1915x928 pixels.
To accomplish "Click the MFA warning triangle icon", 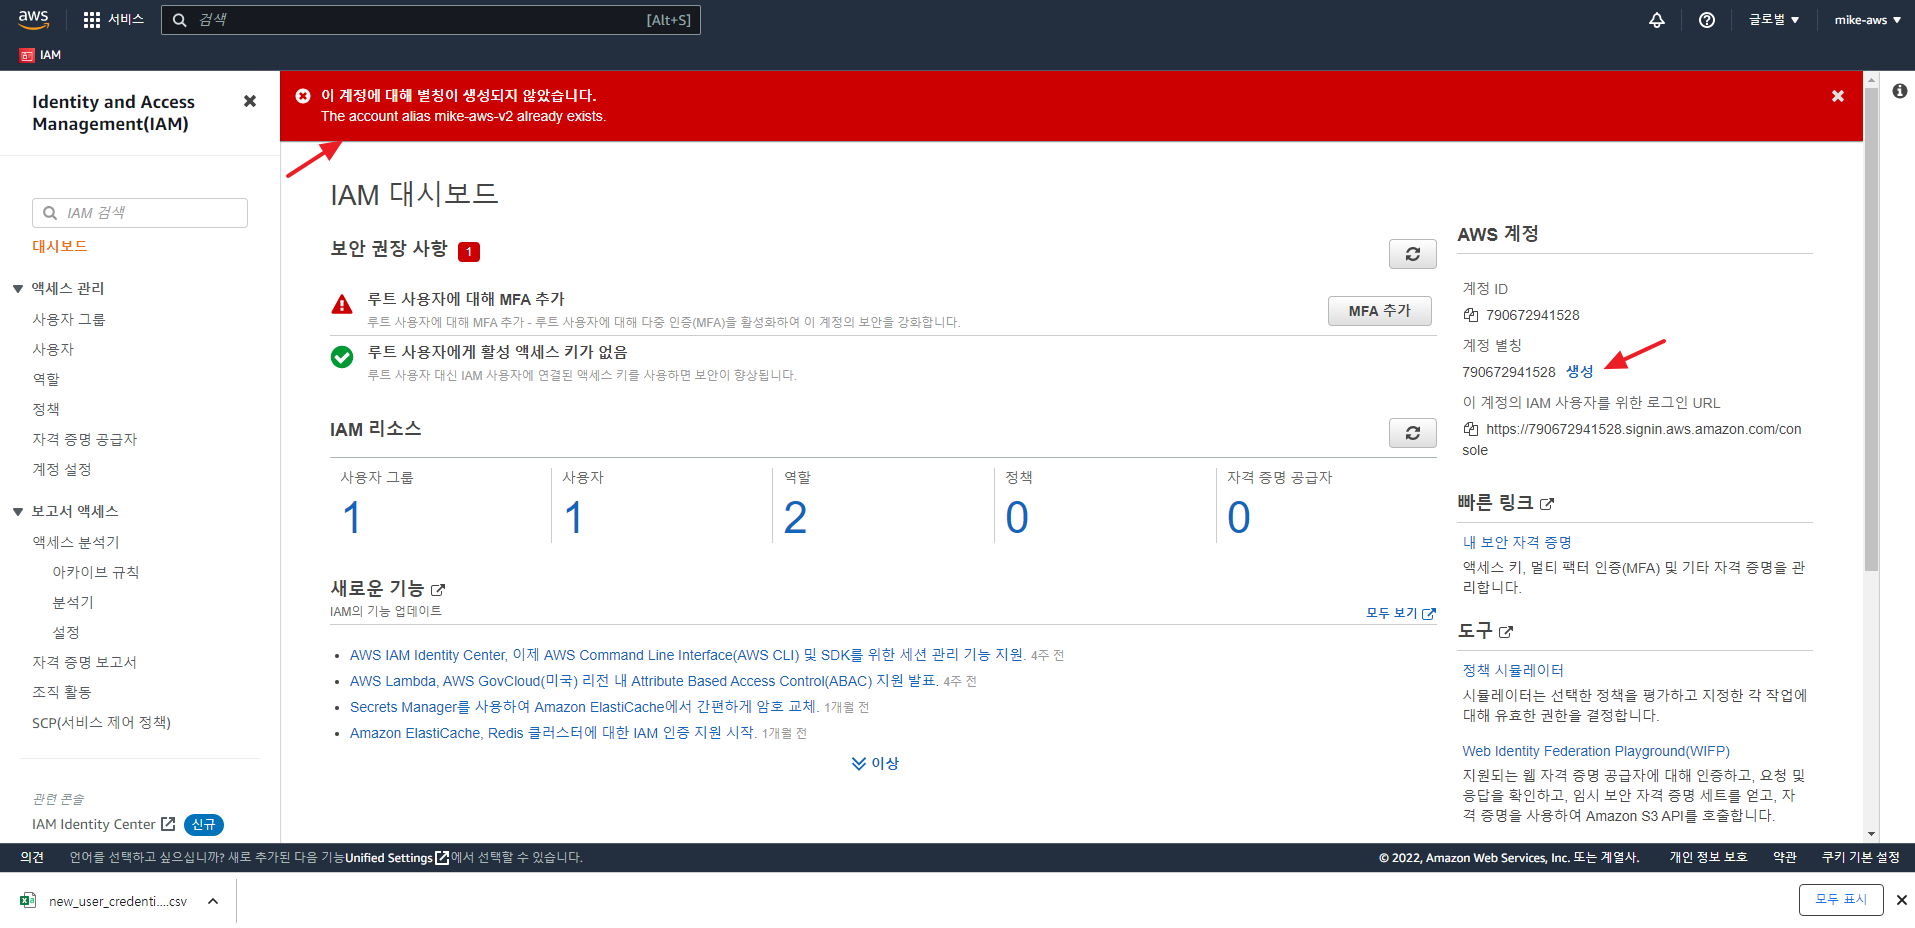I will 342,304.
